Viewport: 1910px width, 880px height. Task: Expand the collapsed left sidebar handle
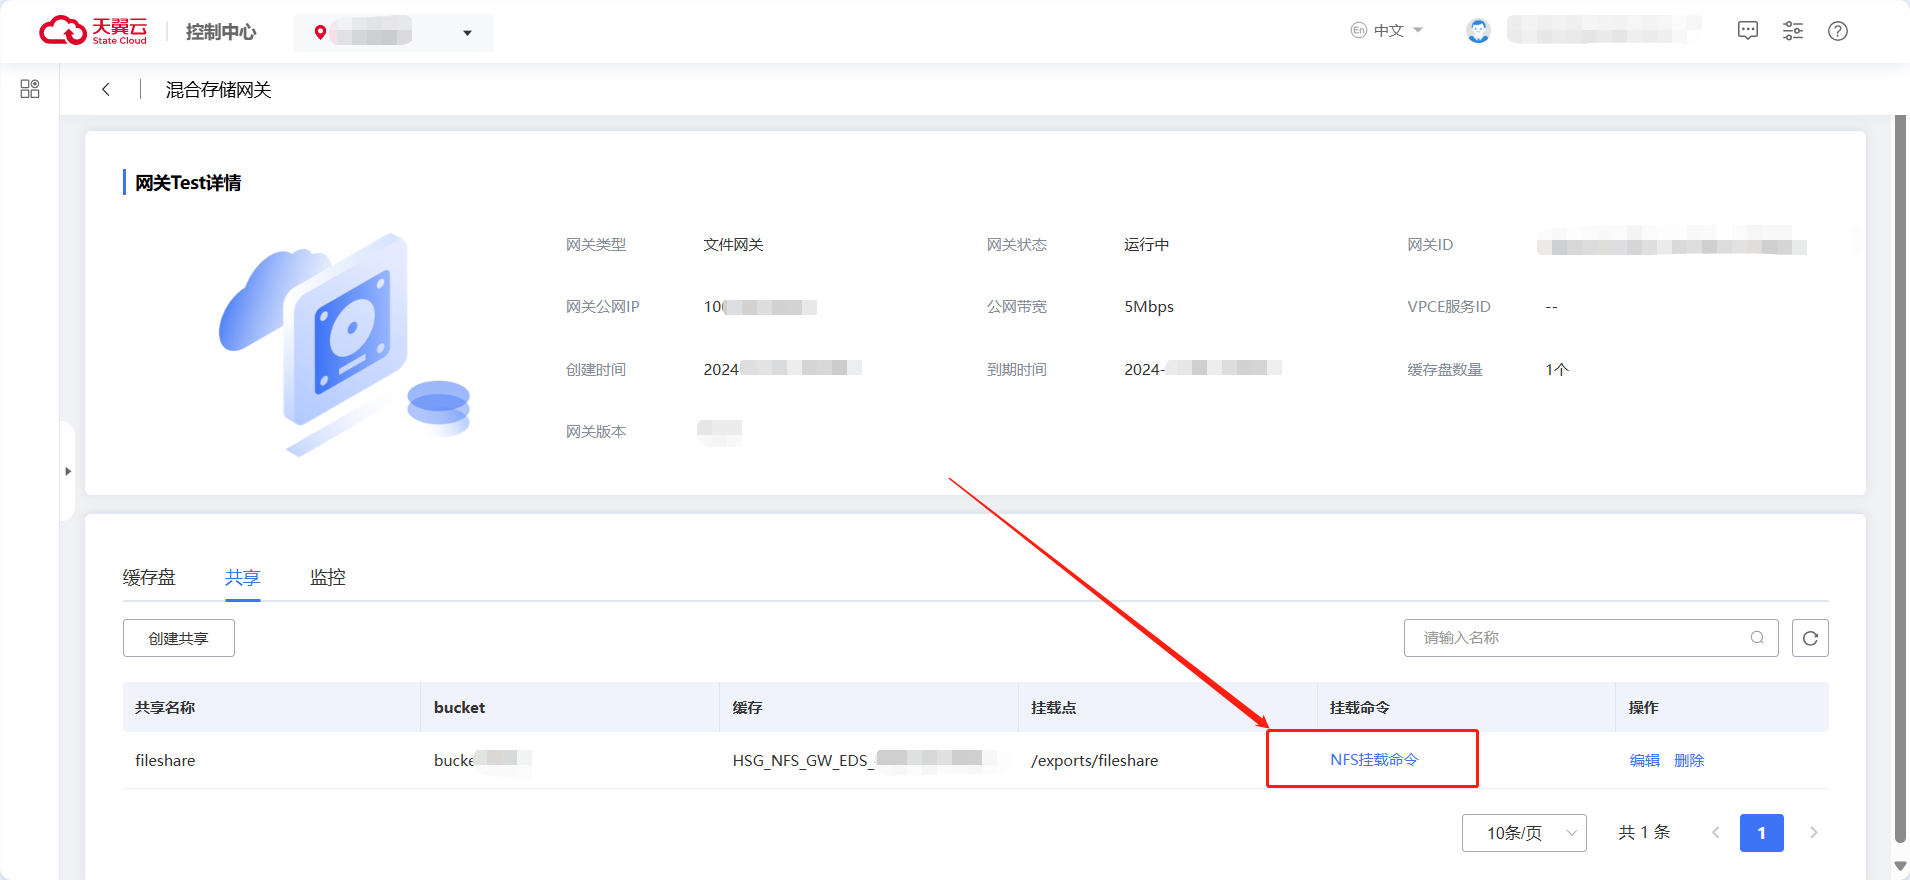(x=68, y=471)
